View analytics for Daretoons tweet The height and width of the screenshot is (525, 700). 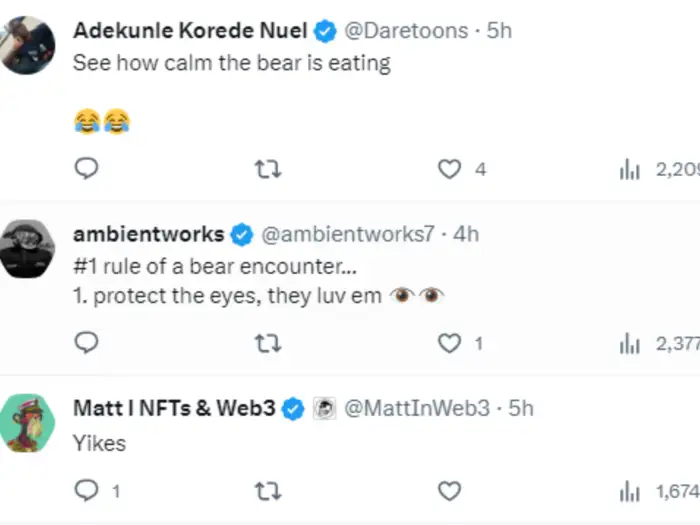click(x=630, y=170)
